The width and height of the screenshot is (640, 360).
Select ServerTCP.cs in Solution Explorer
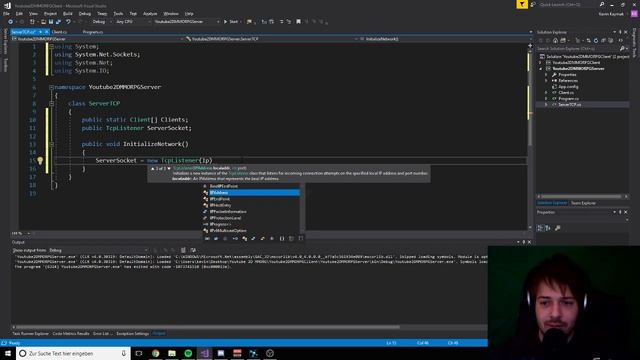point(569,104)
